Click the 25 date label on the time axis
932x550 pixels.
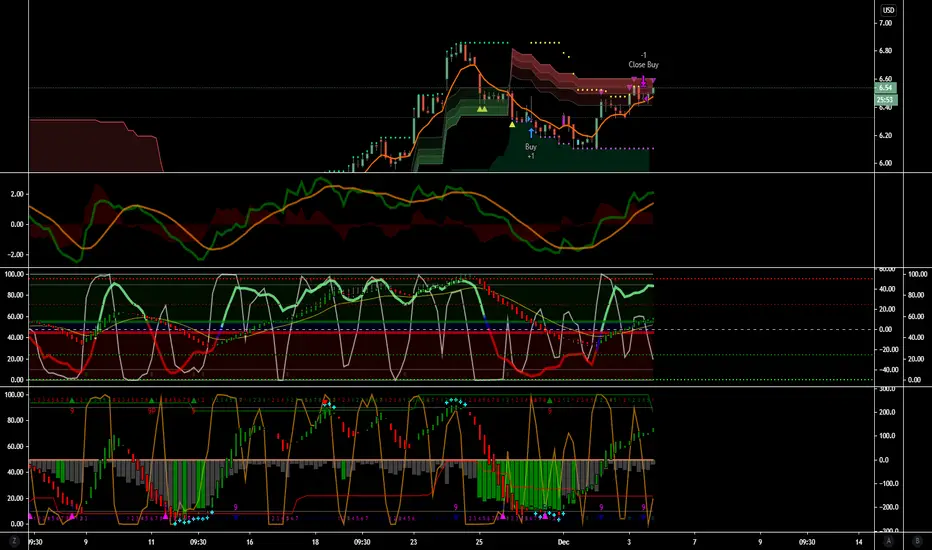[x=480, y=542]
